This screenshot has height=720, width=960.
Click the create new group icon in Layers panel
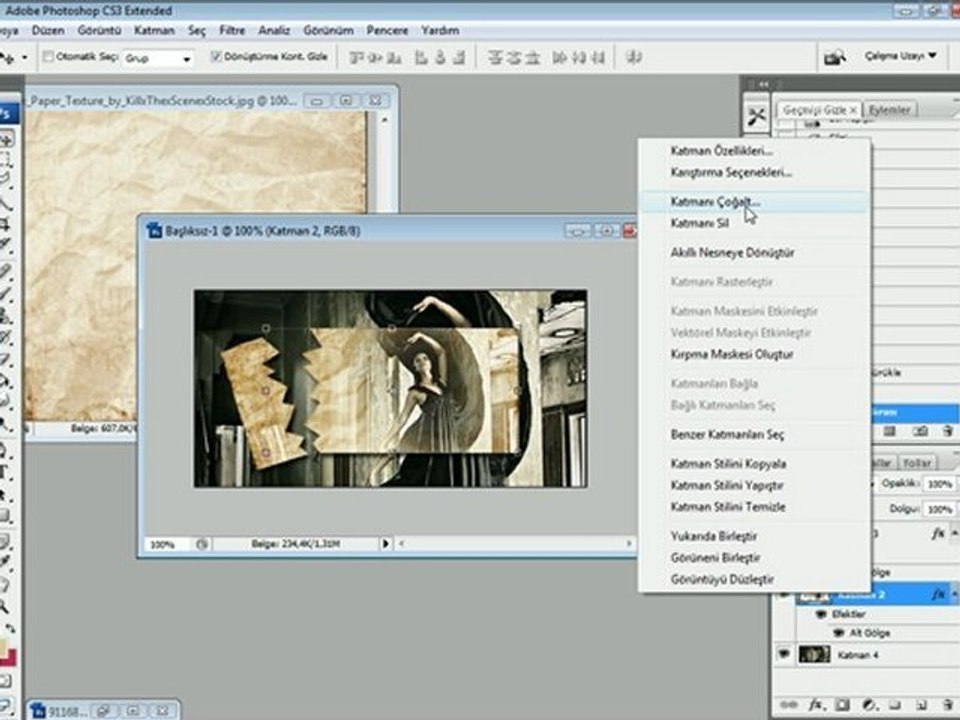(x=894, y=705)
